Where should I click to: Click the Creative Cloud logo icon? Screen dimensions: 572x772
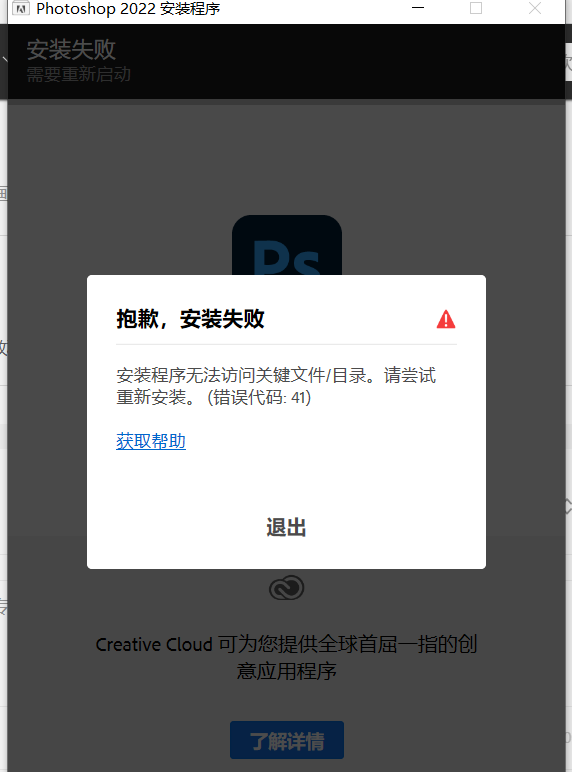(286, 587)
